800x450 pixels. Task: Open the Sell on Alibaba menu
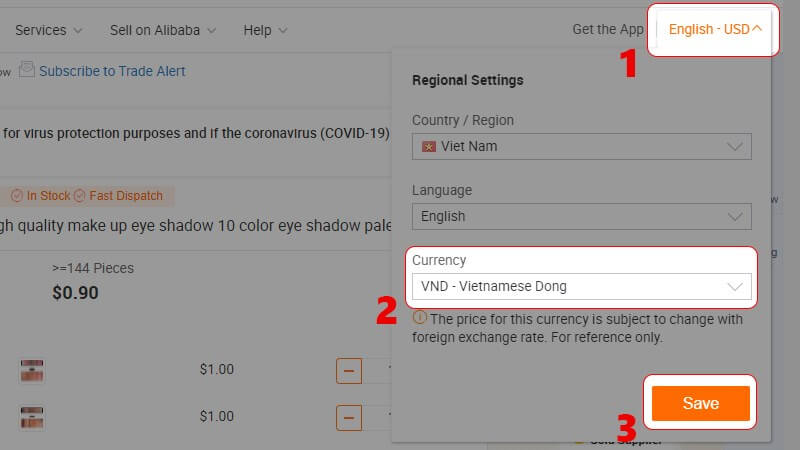163,31
